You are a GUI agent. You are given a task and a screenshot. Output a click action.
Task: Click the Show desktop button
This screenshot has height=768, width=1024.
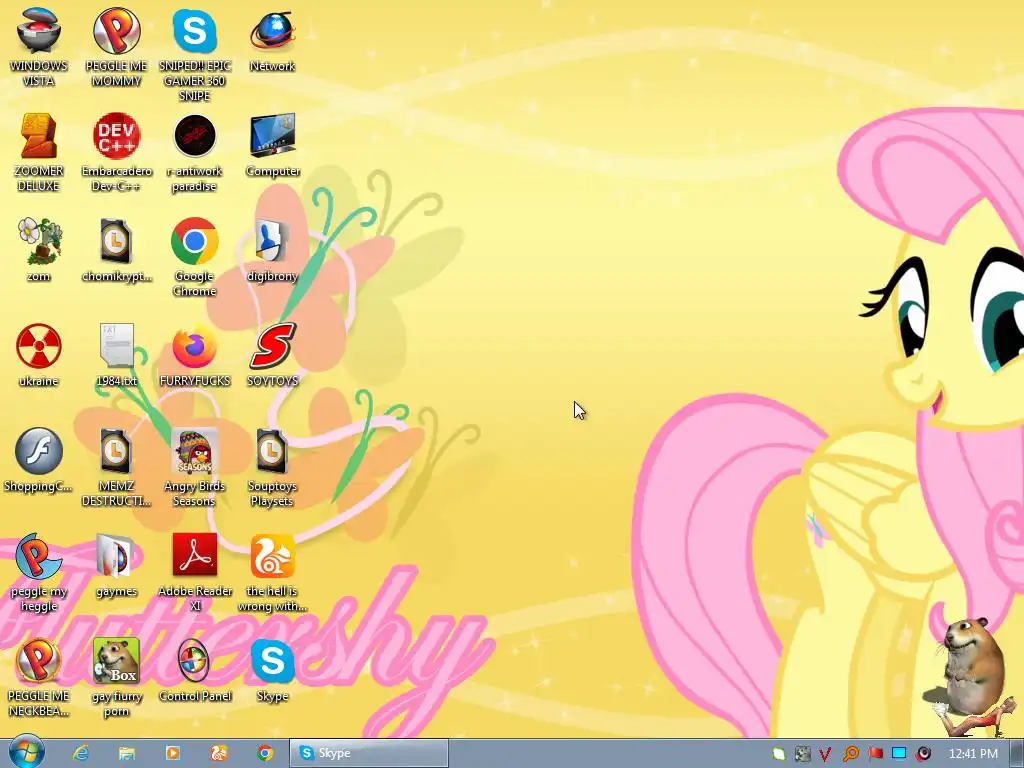click(1017, 753)
